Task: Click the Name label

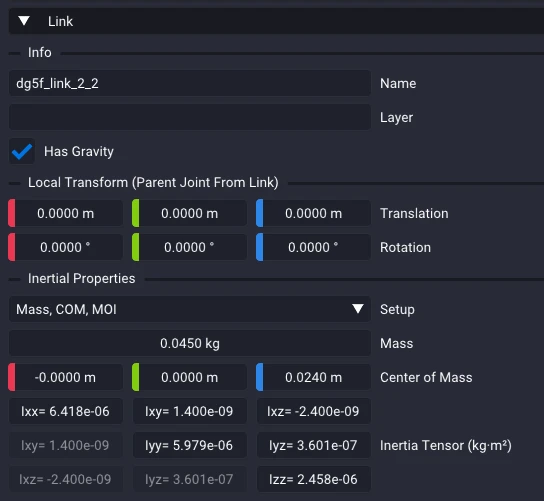Action: coord(398,83)
